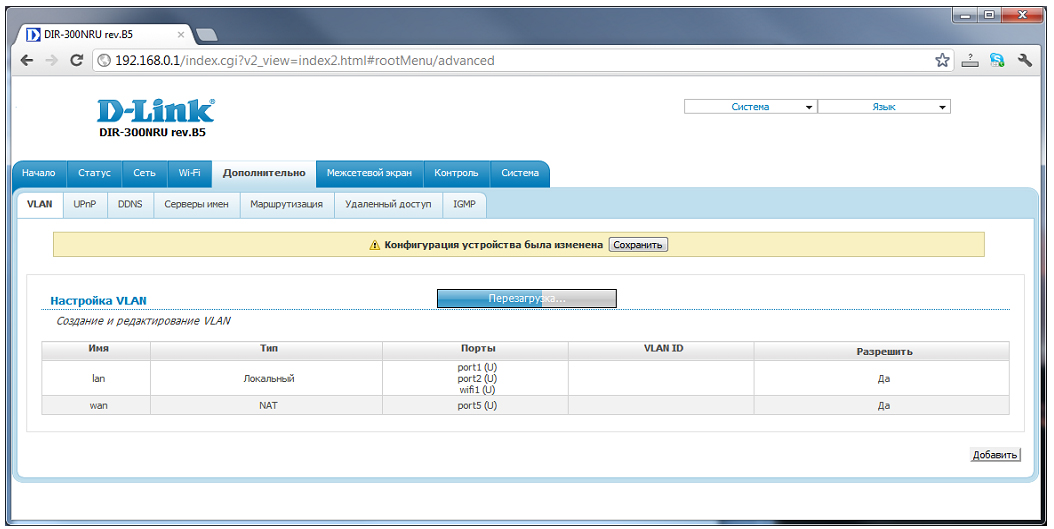Close the DIR-300NRU browser tab
The height and width of the screenshot is (529, 1054).
tap(180, 34)
